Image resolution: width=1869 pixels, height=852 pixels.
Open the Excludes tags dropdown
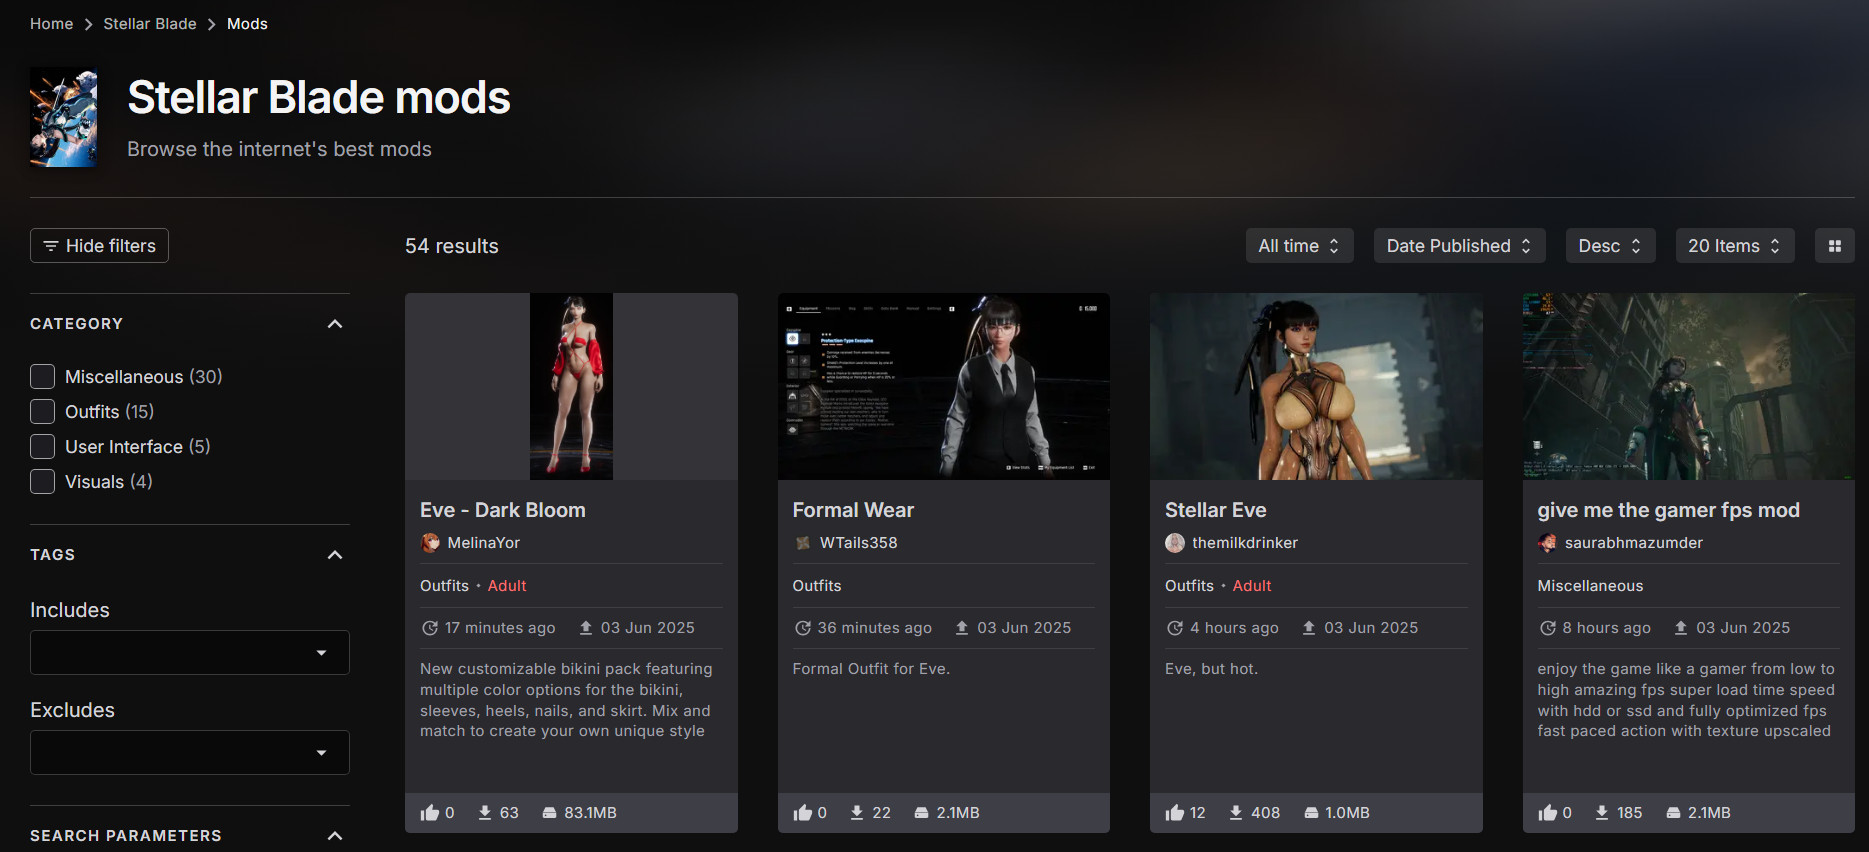tap(190, 752)
